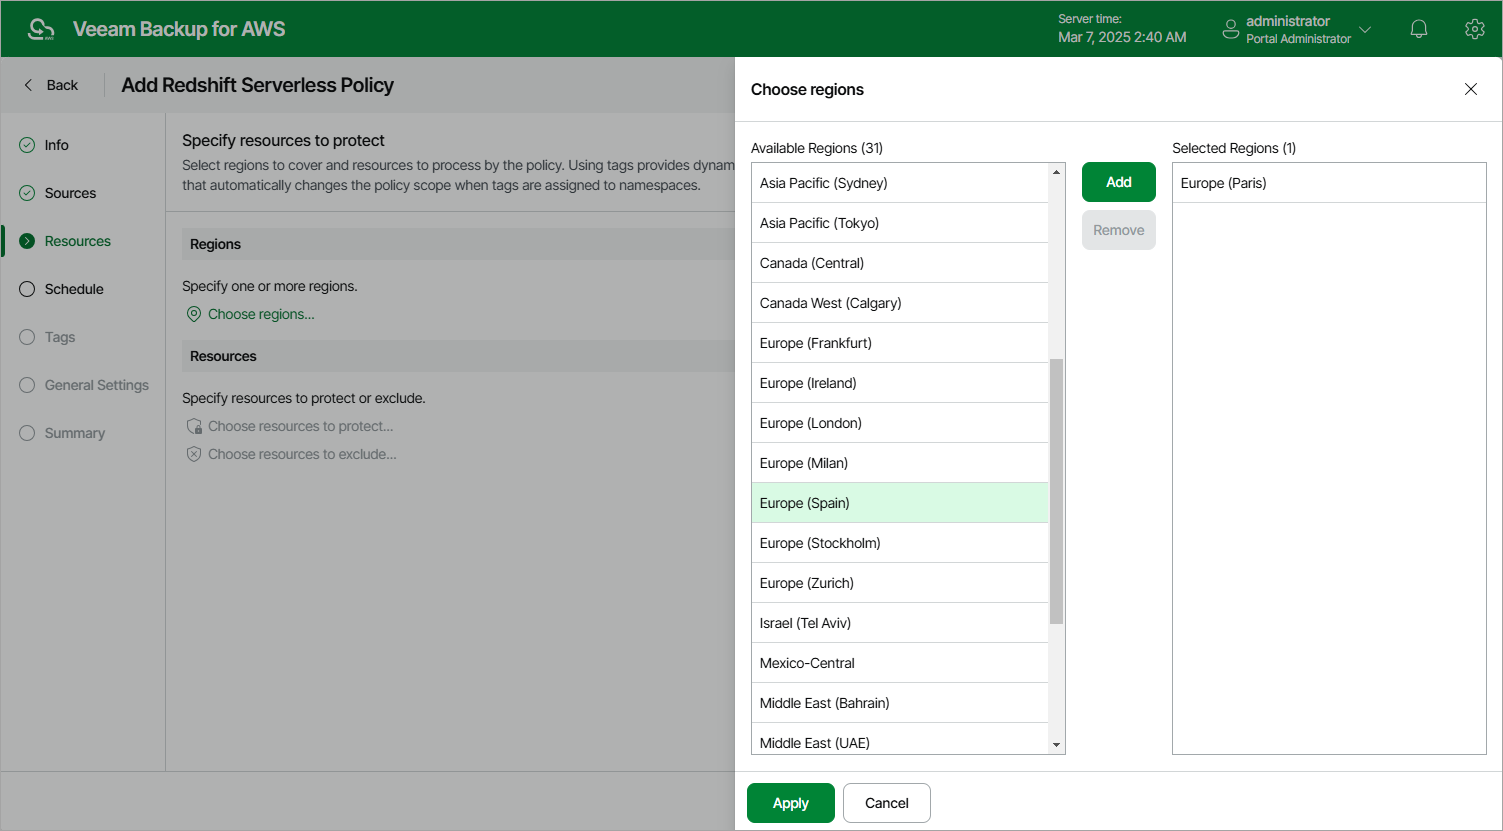This screenshot has height=831, width=1503.
Task: Select Europe (Paris) in Selected Regions
Action: (x=1223, y=183)
